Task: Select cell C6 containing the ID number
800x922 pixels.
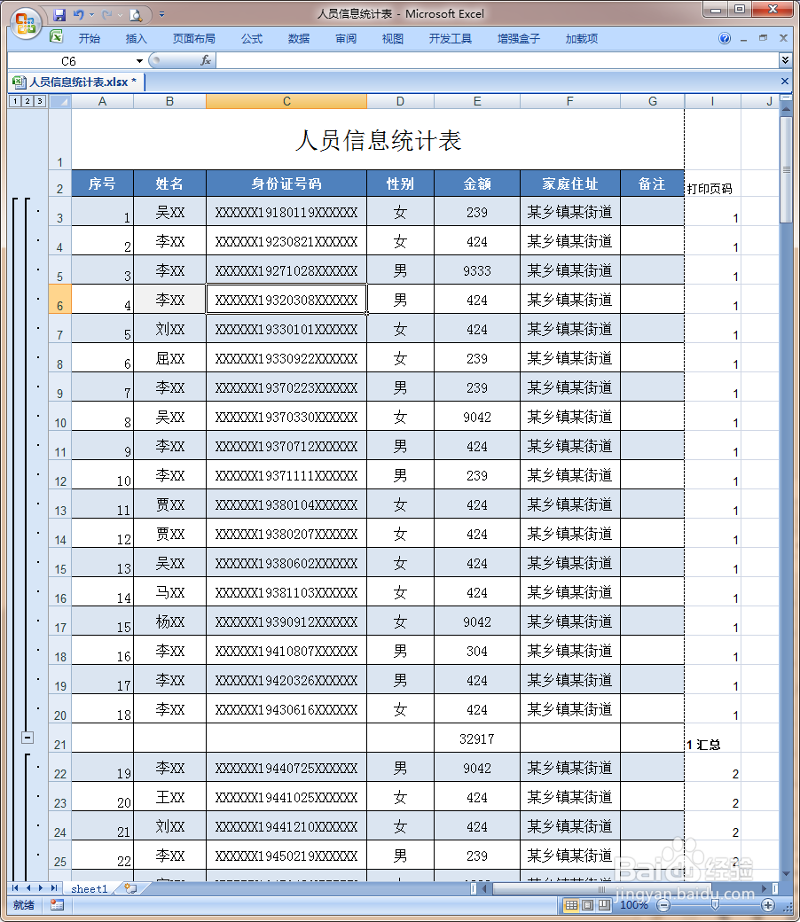Action: pyautogui.click(x=286, y=299)
